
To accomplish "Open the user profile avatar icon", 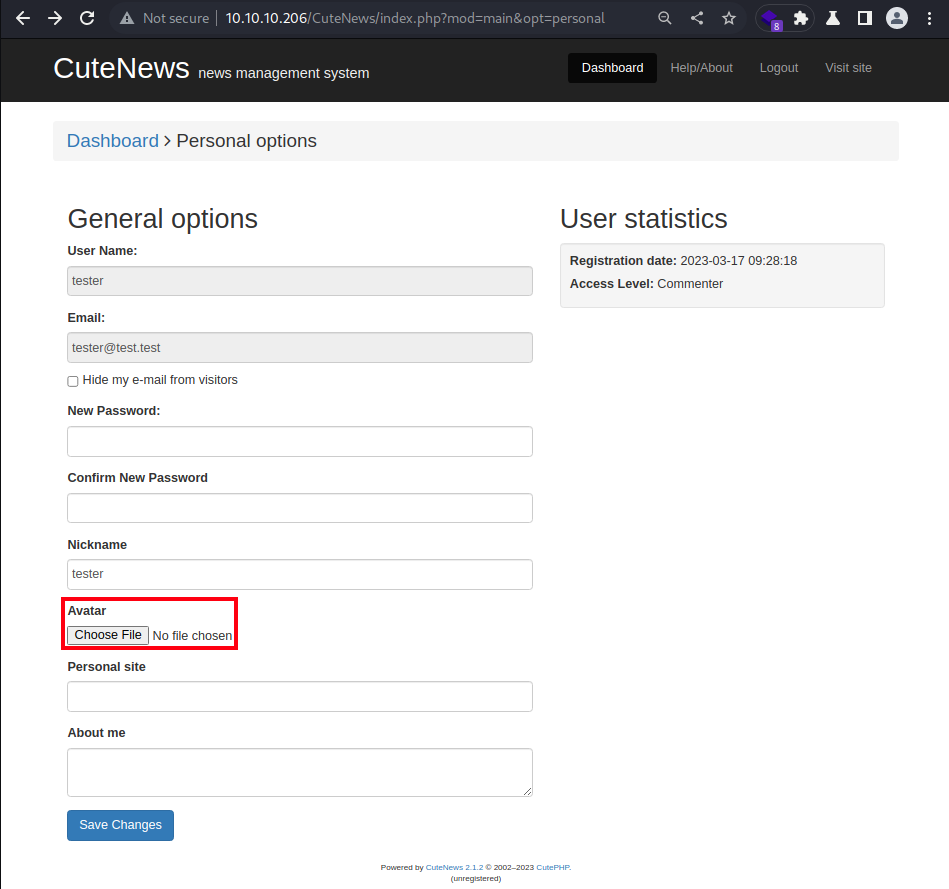I will 897,18.
